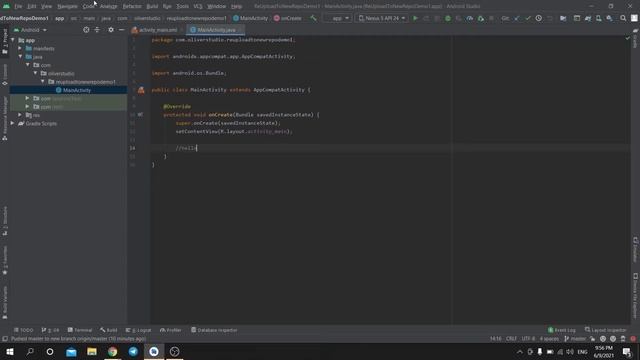
Task: Open the Analyze menu
Action: coord(109,6)
